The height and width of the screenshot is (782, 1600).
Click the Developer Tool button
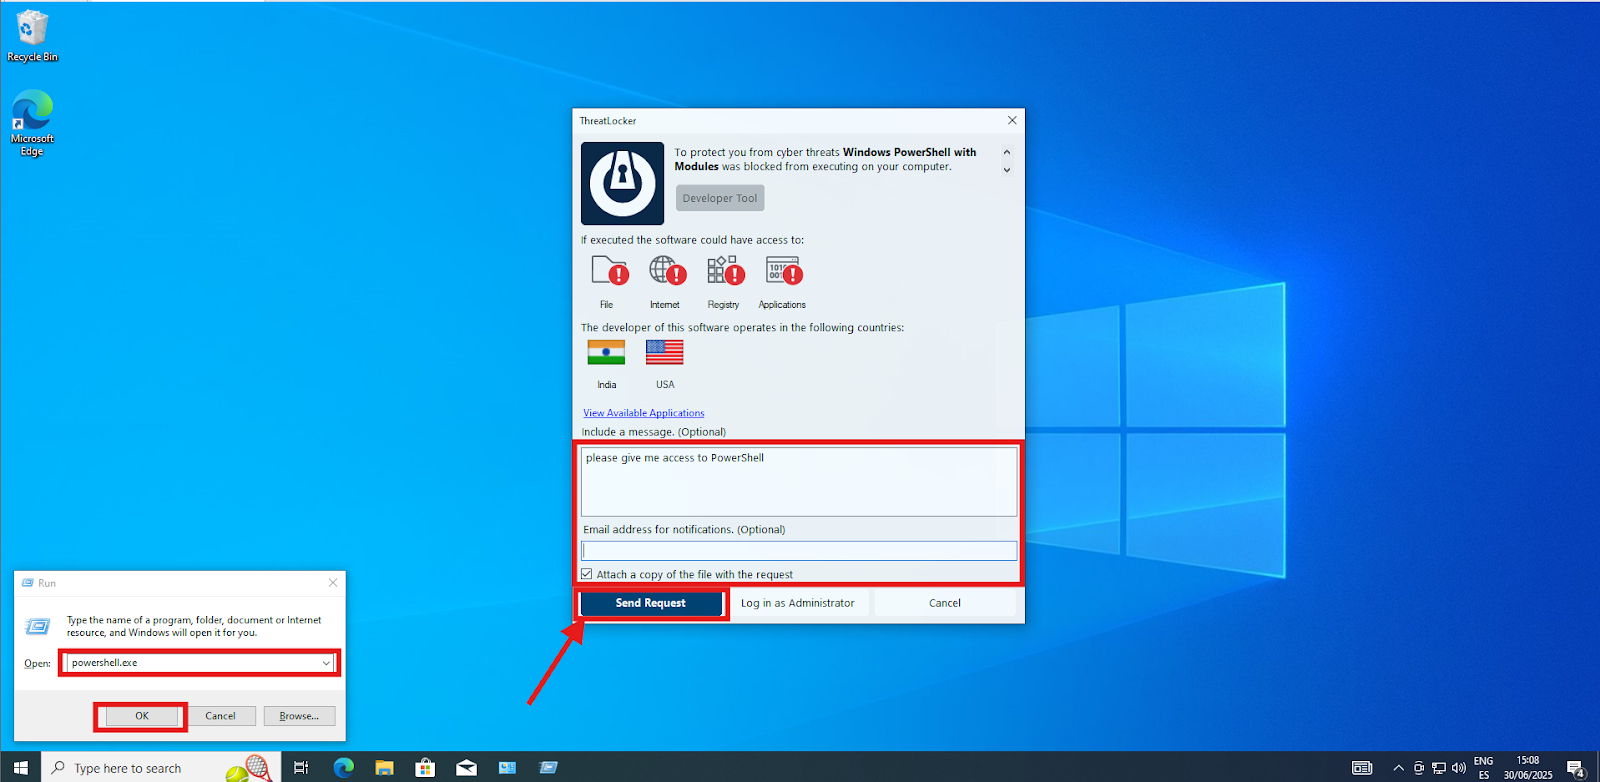pyautogui.click(x=720, y=198)
